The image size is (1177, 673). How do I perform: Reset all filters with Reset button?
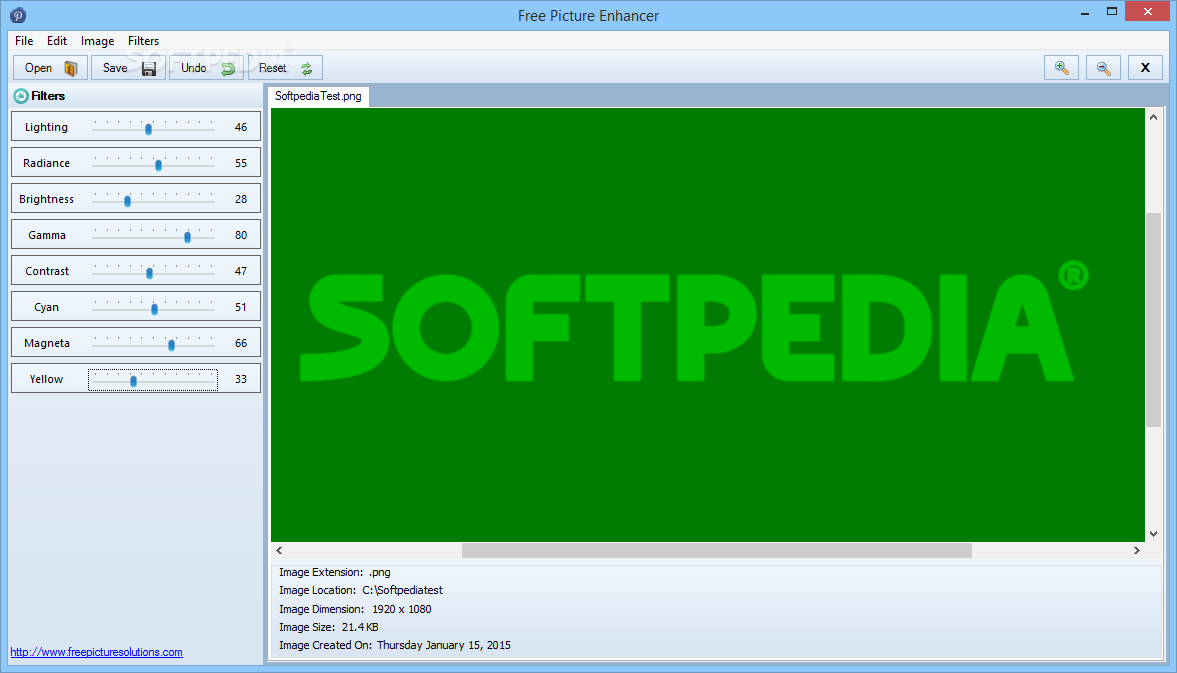pyautogui.click(x=285, y=68)
